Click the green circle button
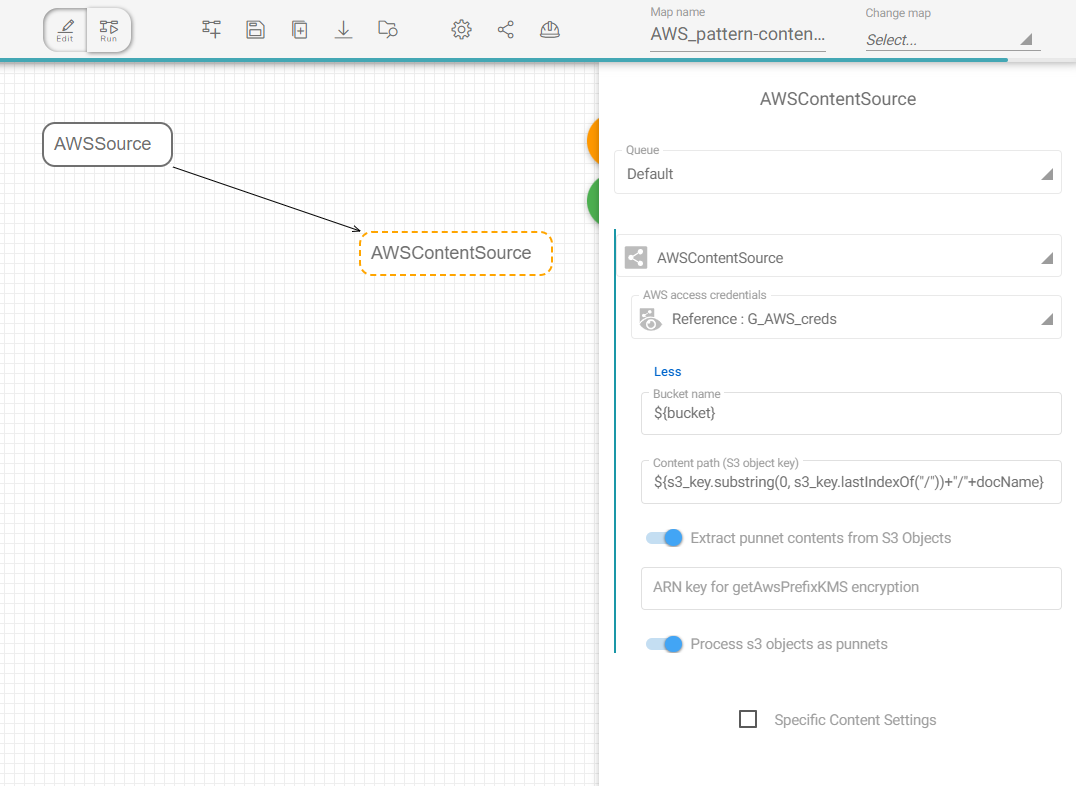 point(594,200)
